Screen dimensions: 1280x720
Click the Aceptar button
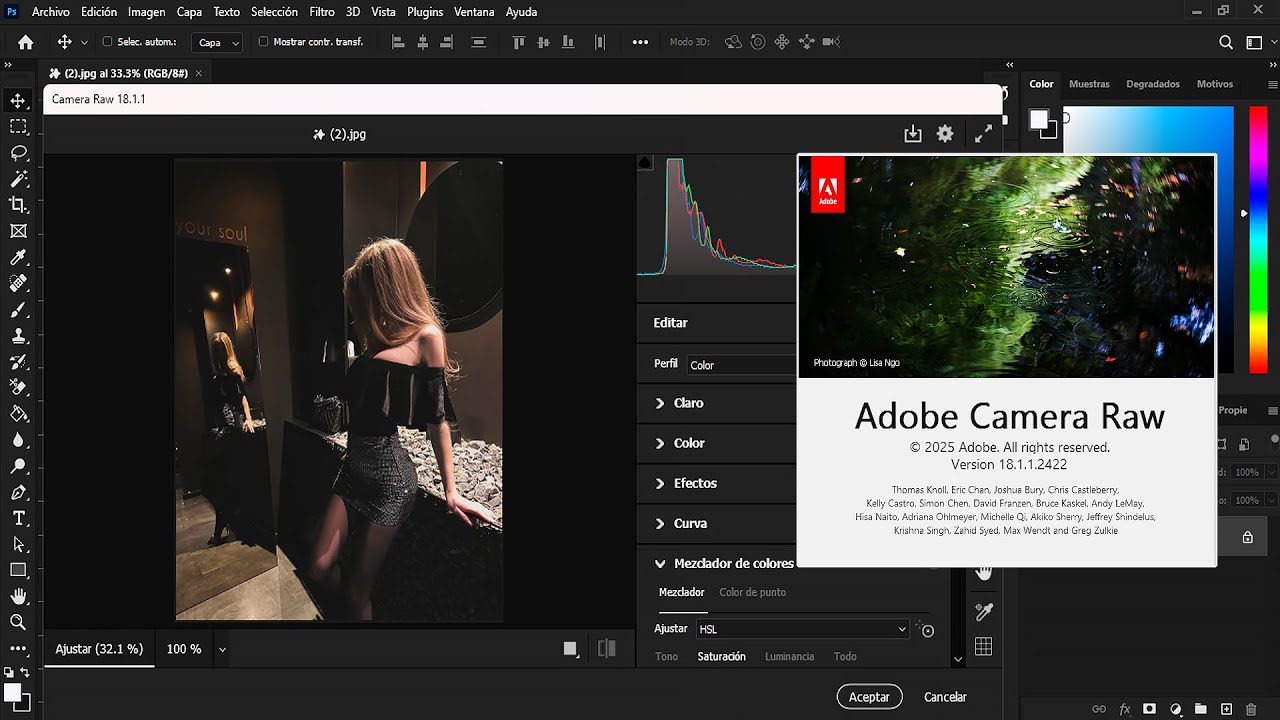point(869,697)
